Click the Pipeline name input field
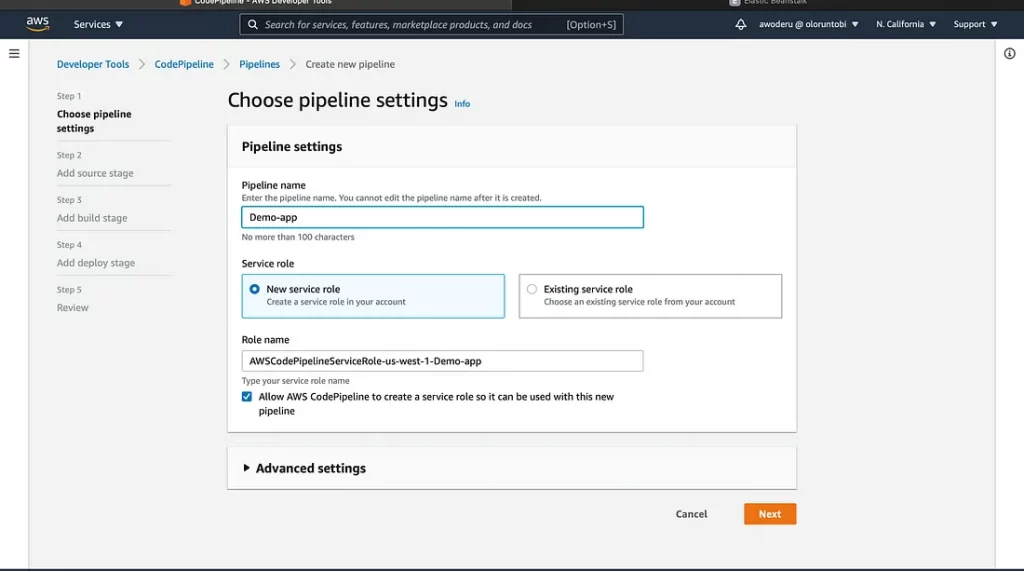This screenshot has height=571, width=1024. point(442,217)
